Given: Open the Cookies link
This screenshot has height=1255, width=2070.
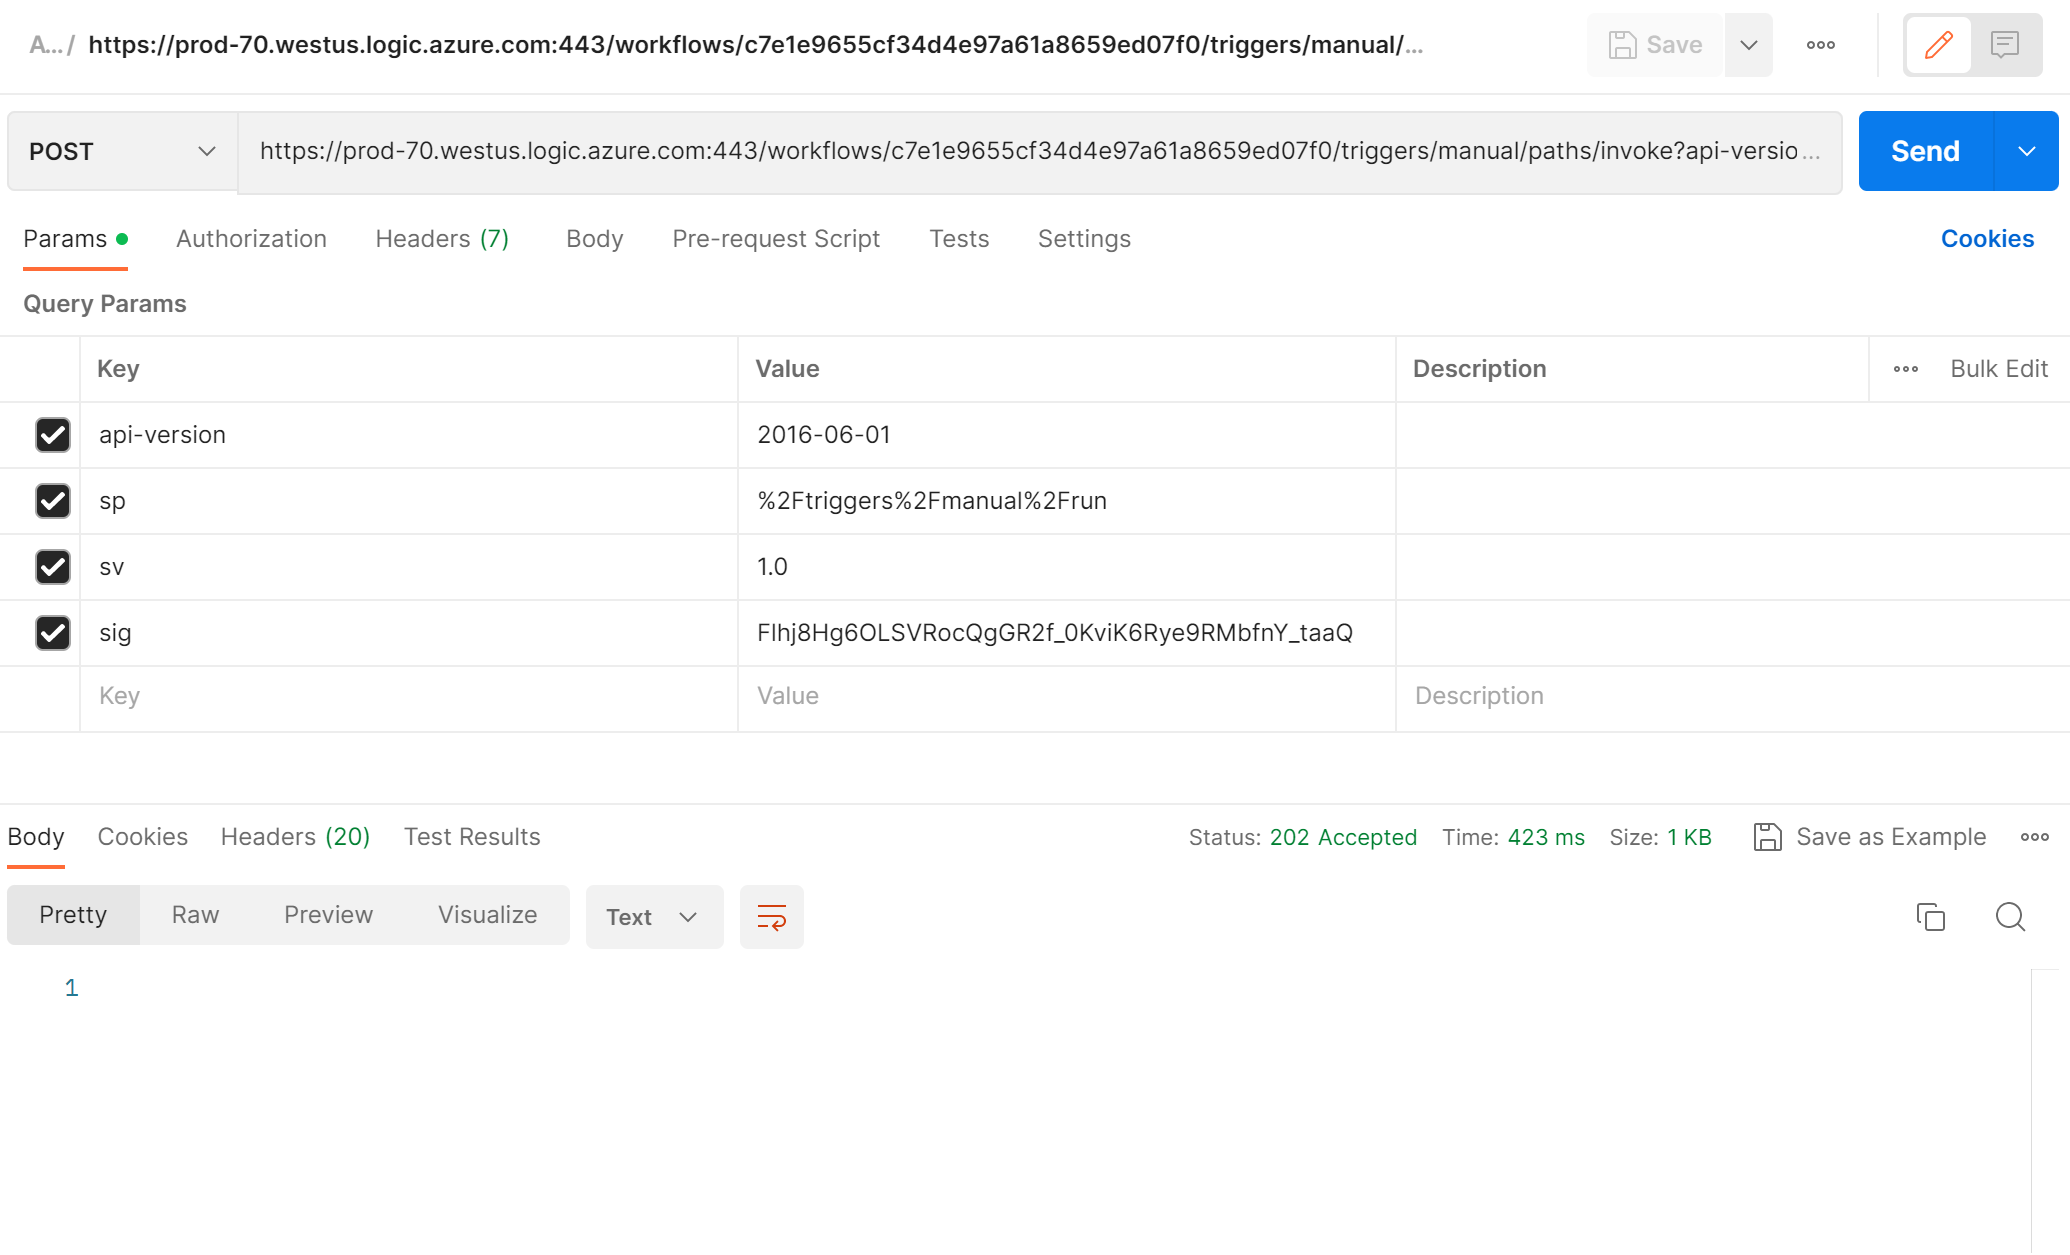Looking at the screenshot, I should 1986,239.
